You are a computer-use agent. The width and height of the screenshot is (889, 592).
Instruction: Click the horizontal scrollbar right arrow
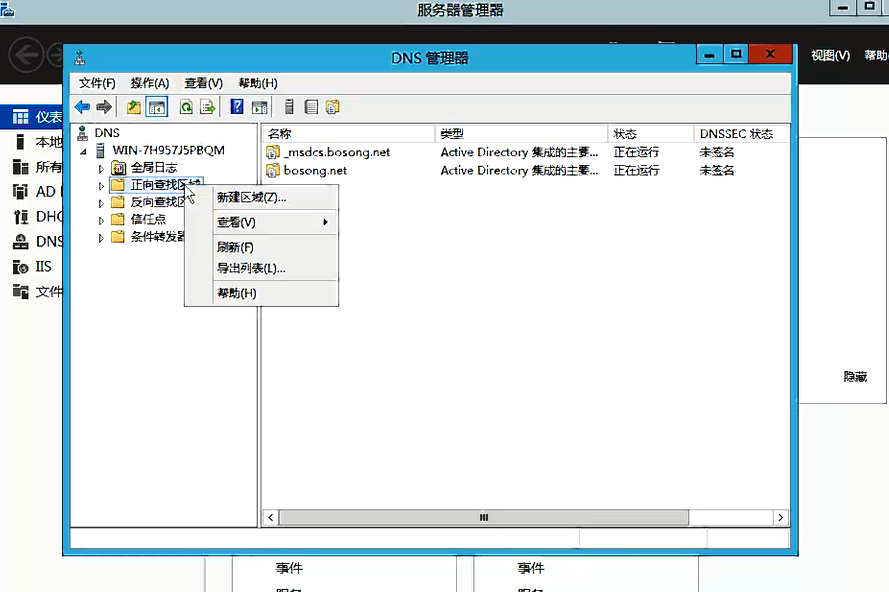781,517
